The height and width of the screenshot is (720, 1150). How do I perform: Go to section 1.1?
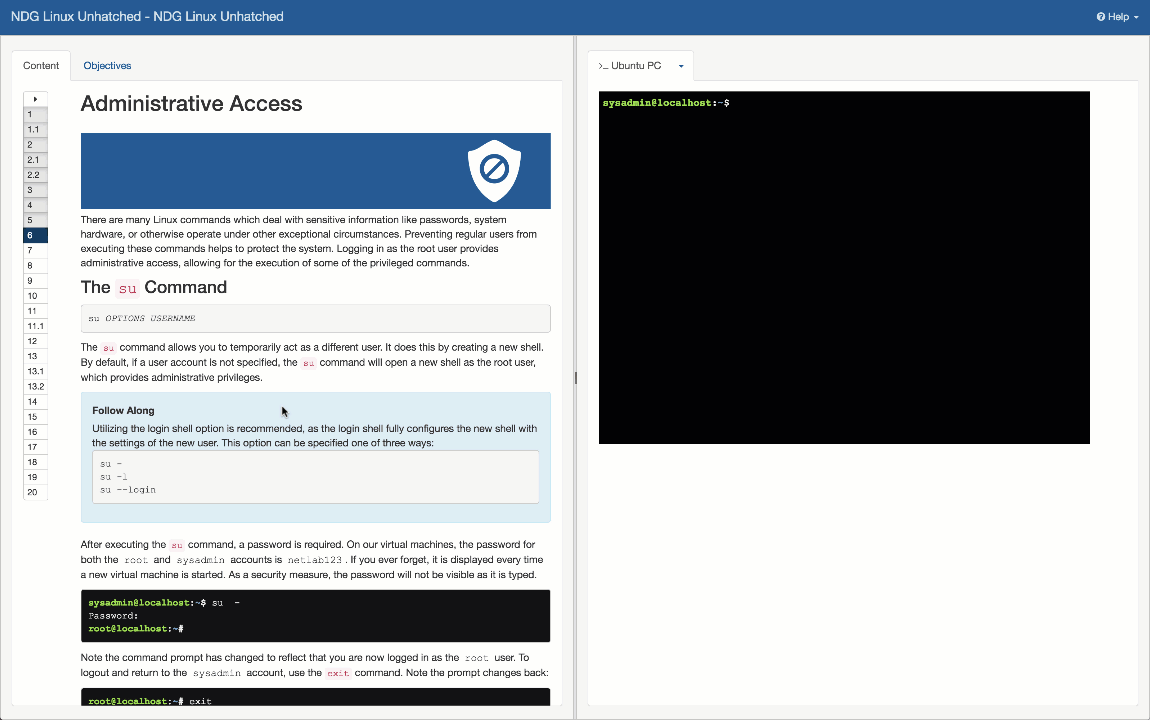35,130
